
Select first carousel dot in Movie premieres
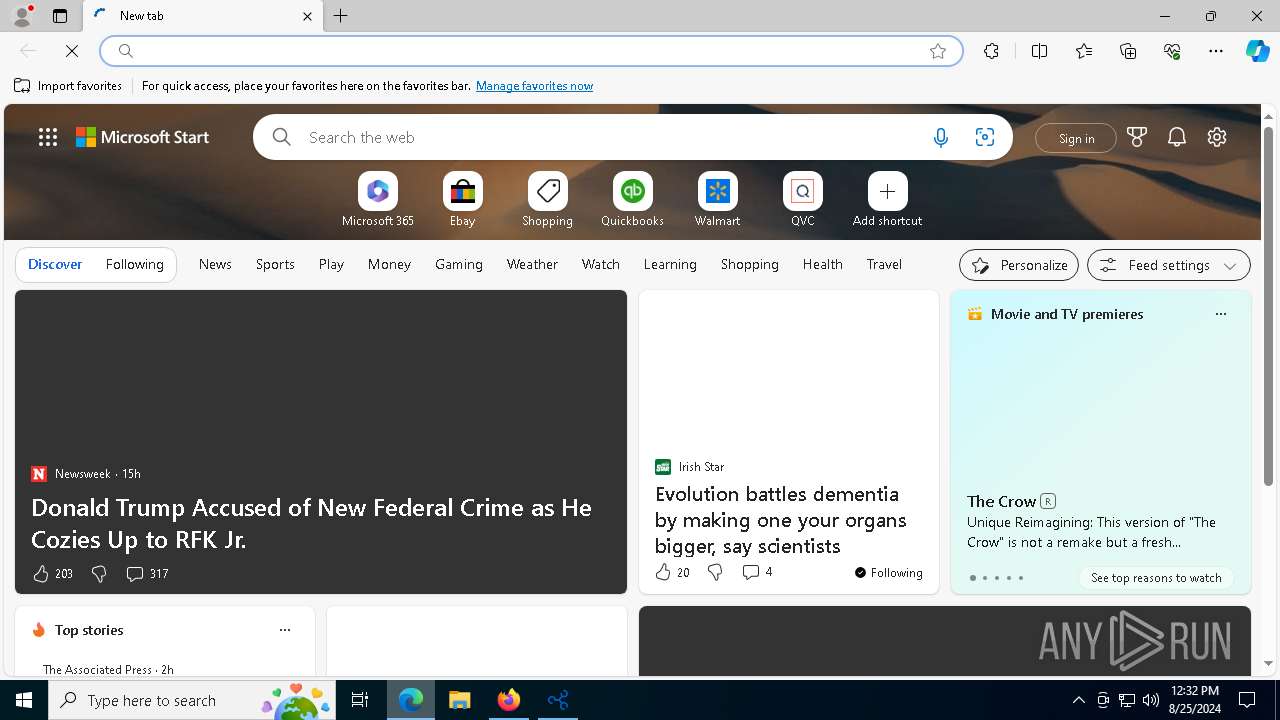(x=973, y=578)
